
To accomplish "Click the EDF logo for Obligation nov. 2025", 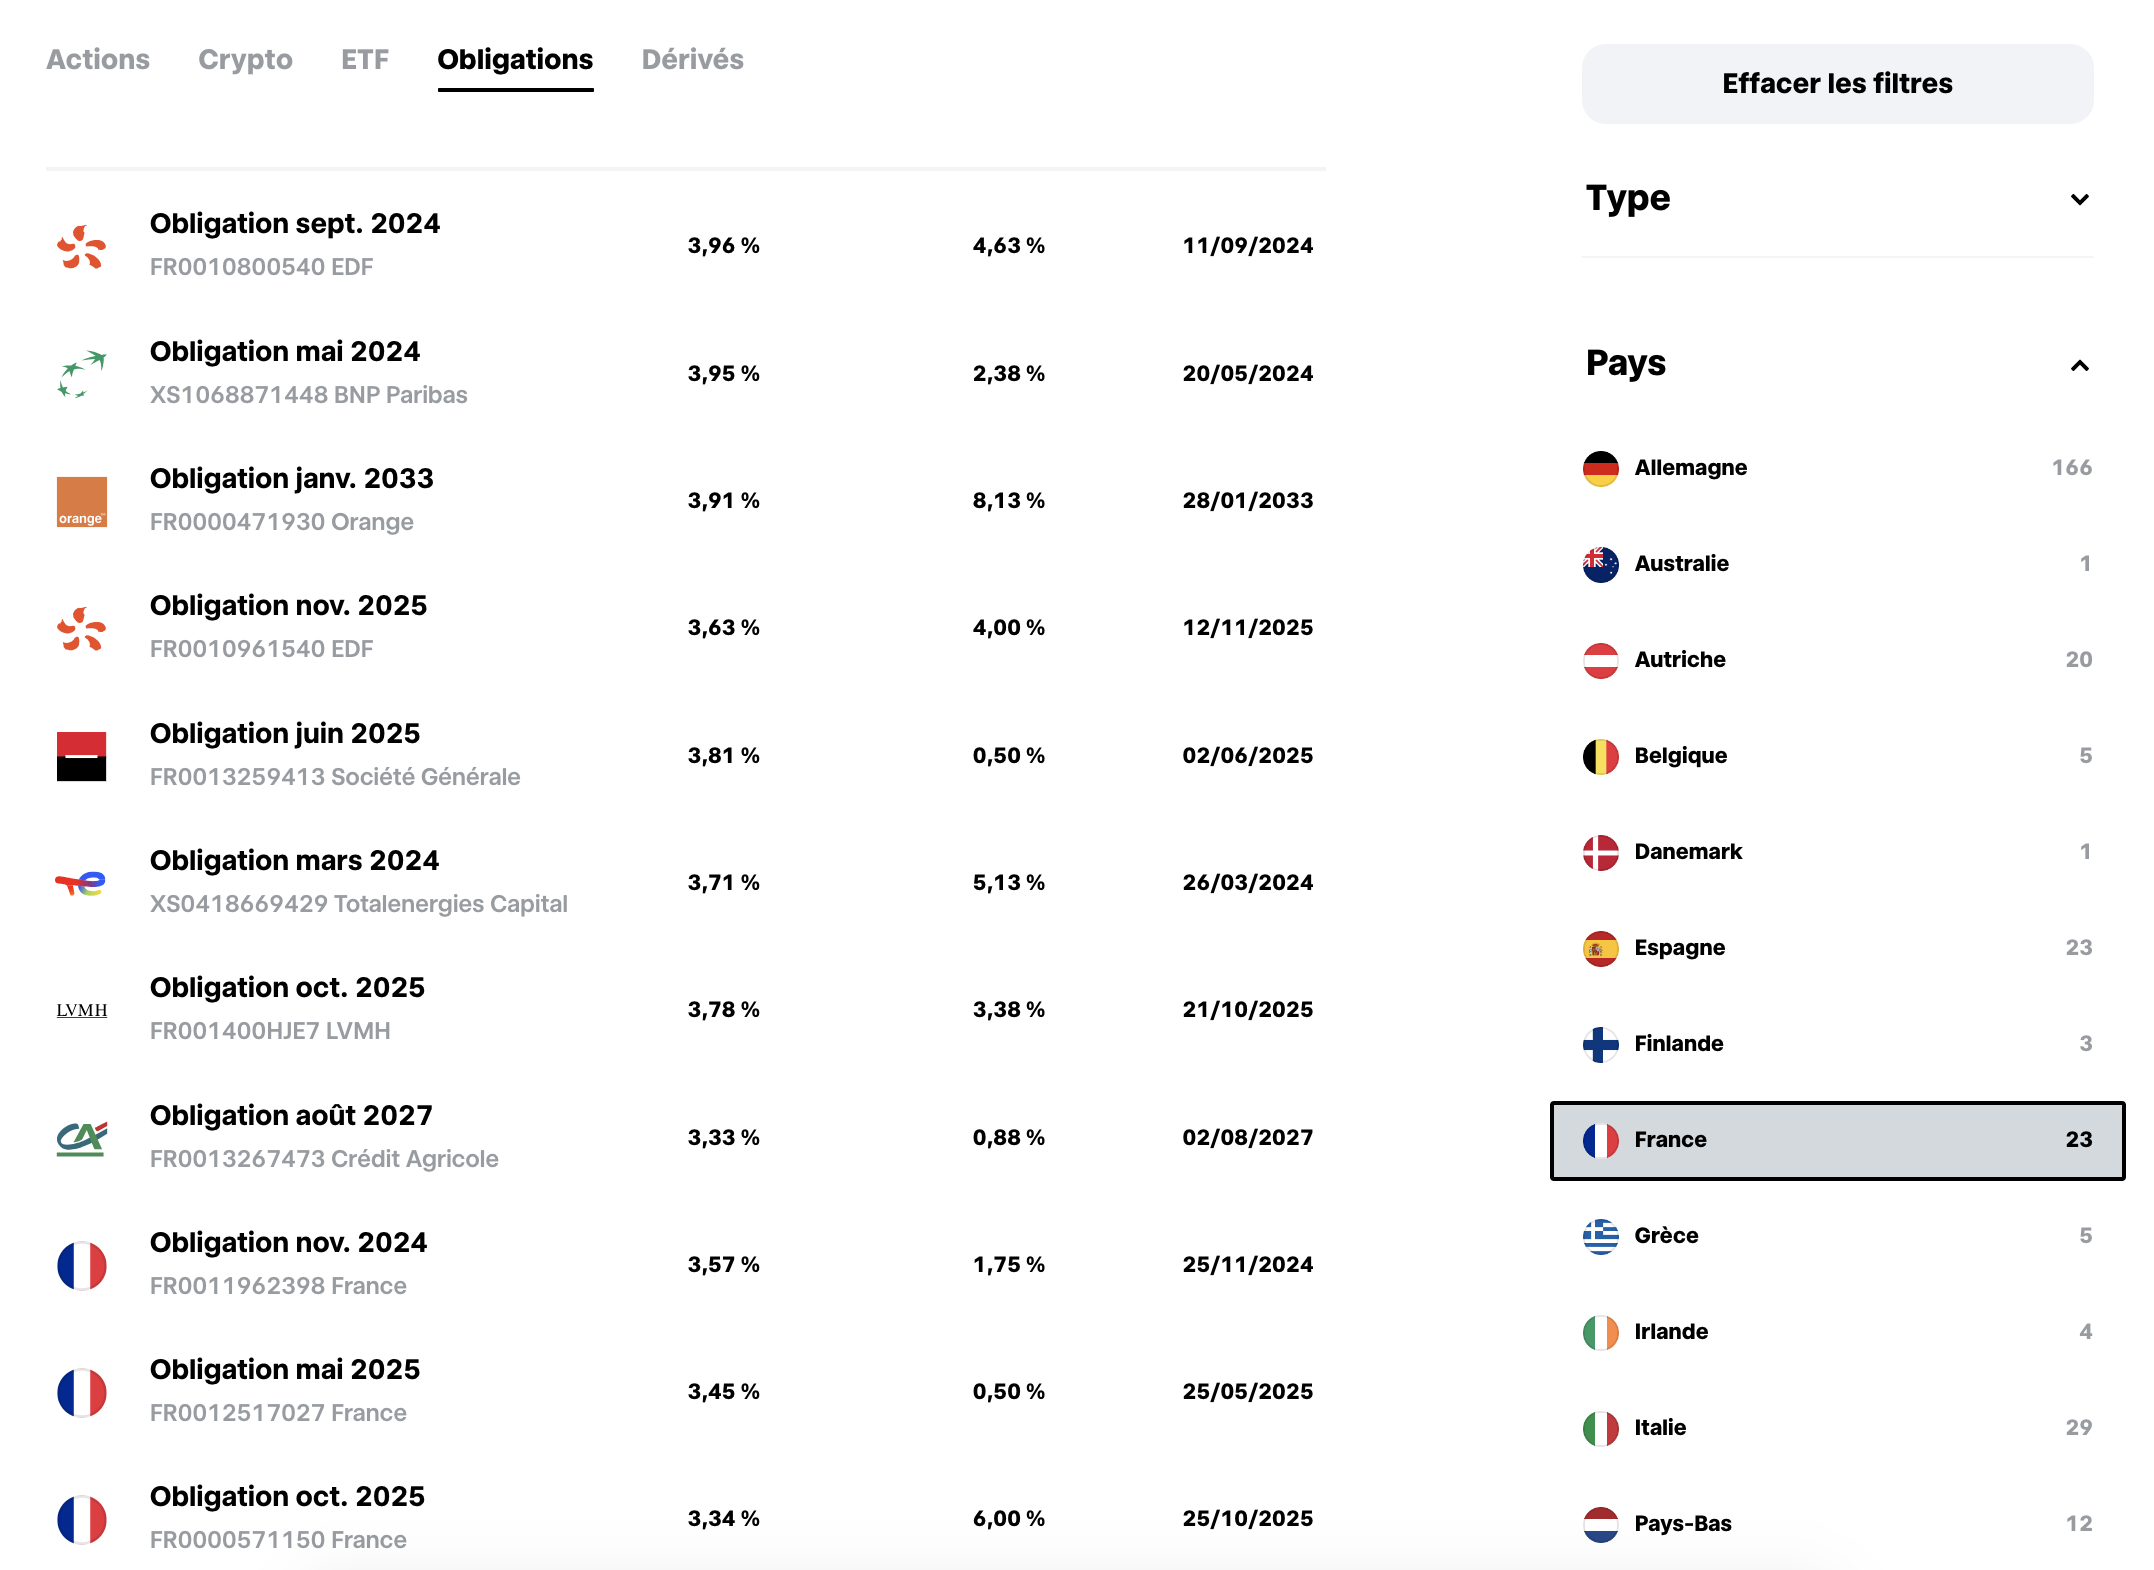I will 81,628.
